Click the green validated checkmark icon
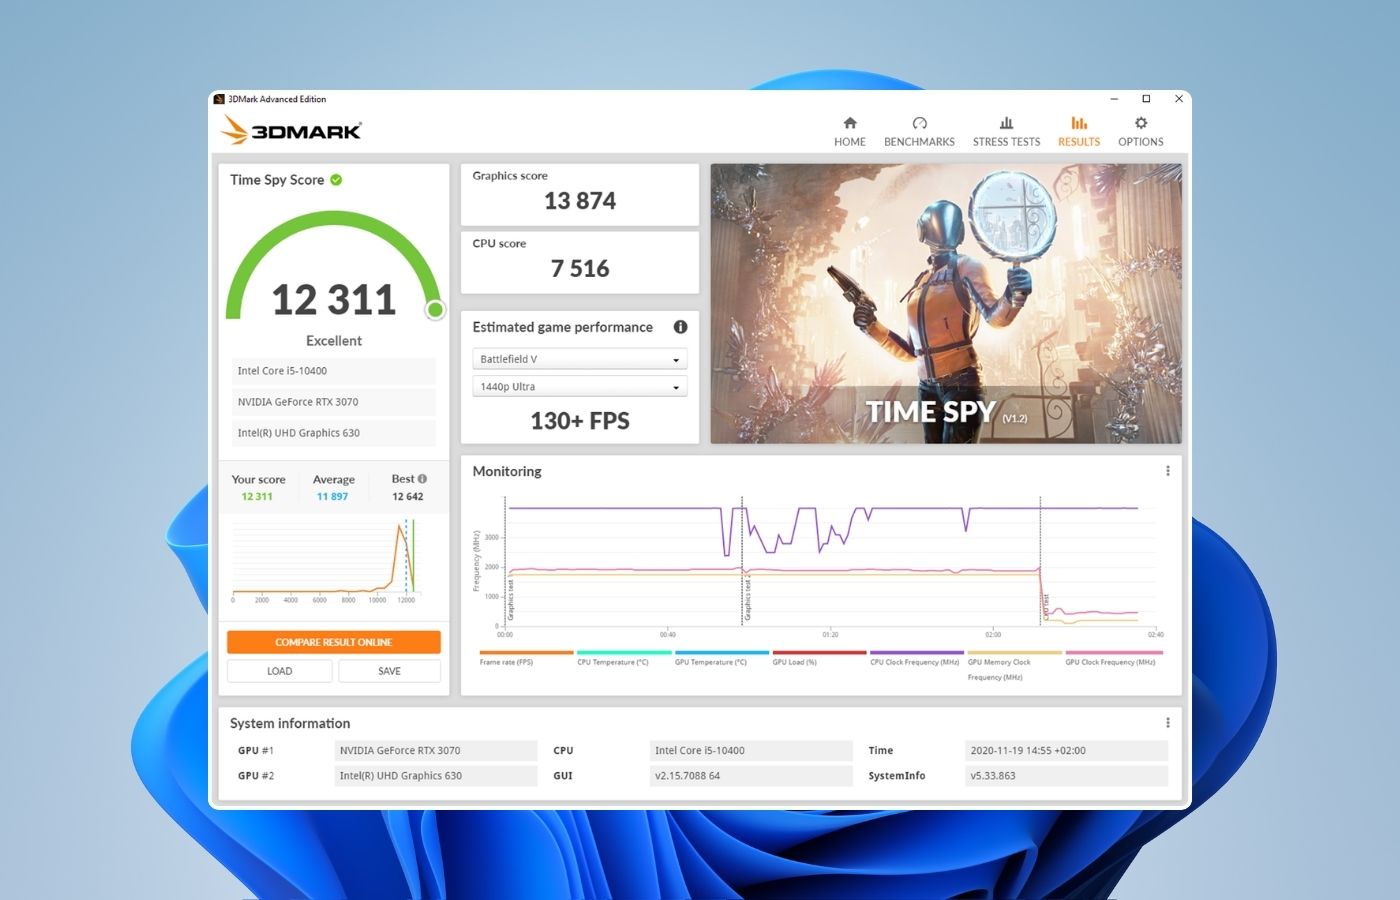The height and width of the screenshot is (900, 1400). [336, 180]
